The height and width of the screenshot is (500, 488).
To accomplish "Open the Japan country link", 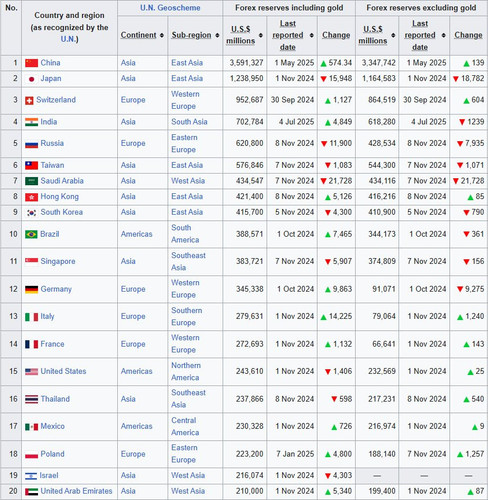I will (x=51, y=79).
